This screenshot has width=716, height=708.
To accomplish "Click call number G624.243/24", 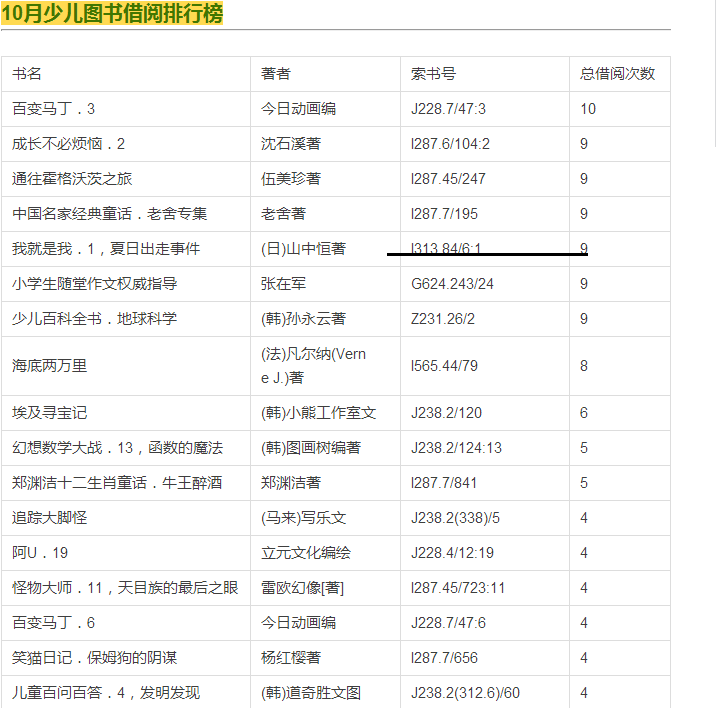I will 453,284.
